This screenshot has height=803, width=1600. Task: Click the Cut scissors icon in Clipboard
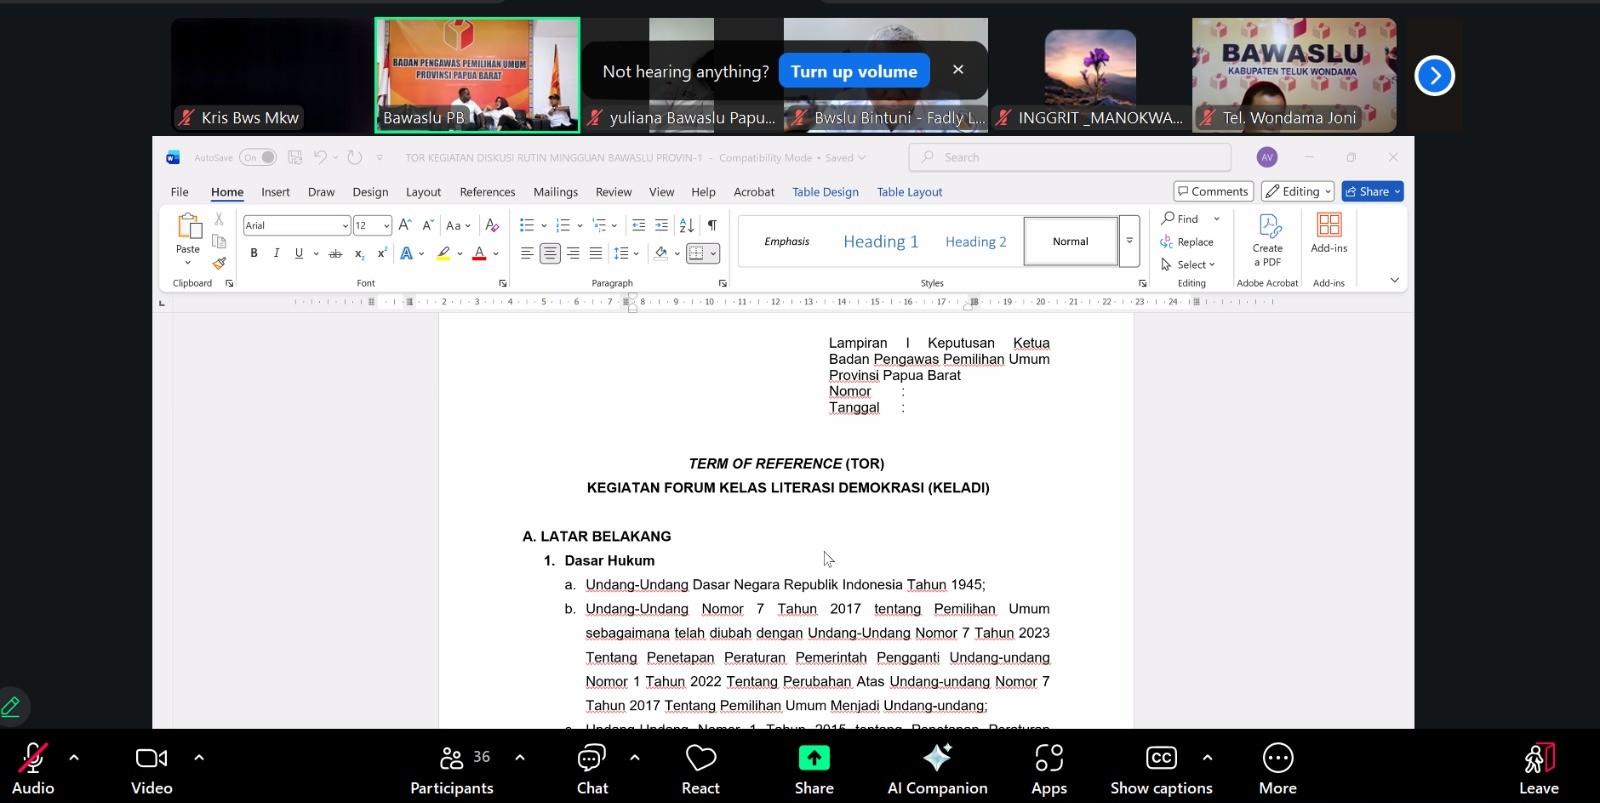click(x=219, y=219)
